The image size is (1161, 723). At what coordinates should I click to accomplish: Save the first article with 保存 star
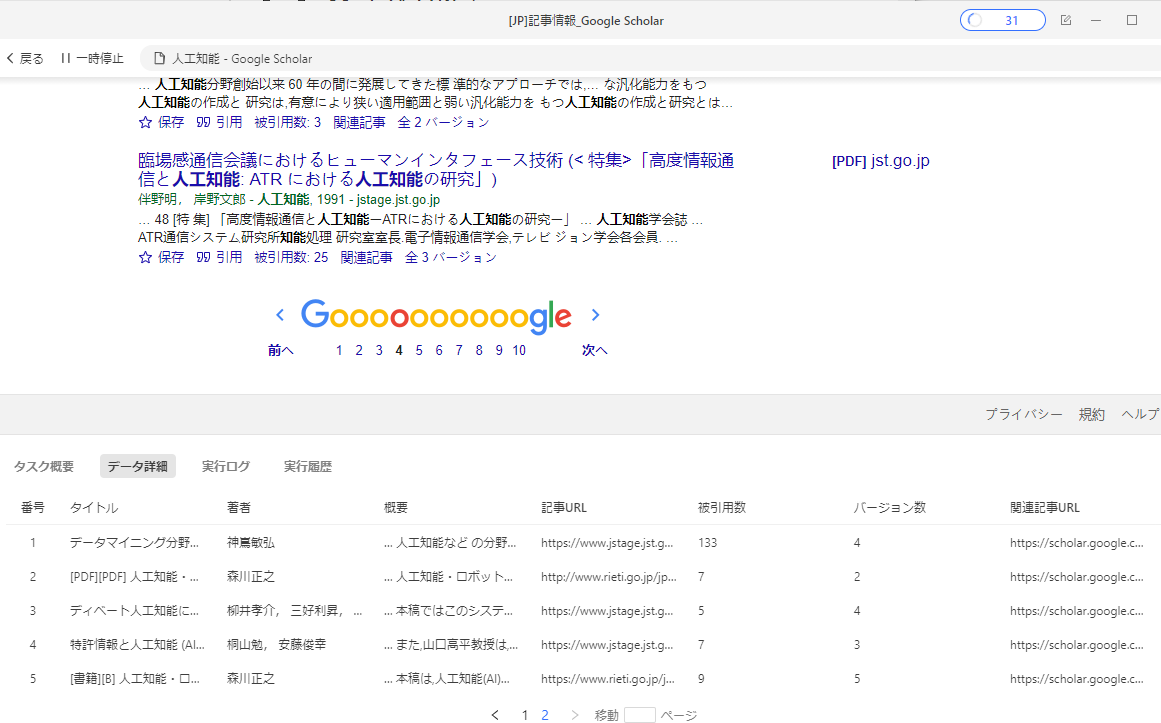pyautogui.click(x=161, y=122)
